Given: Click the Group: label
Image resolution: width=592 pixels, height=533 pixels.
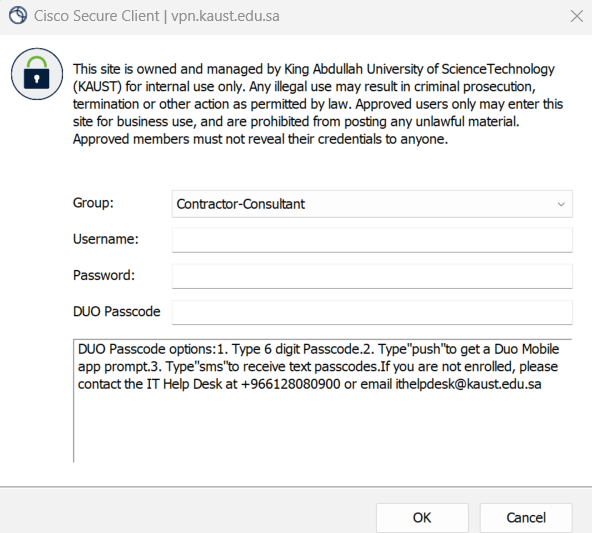Looking at the screenshot, I should coord(93,203).
